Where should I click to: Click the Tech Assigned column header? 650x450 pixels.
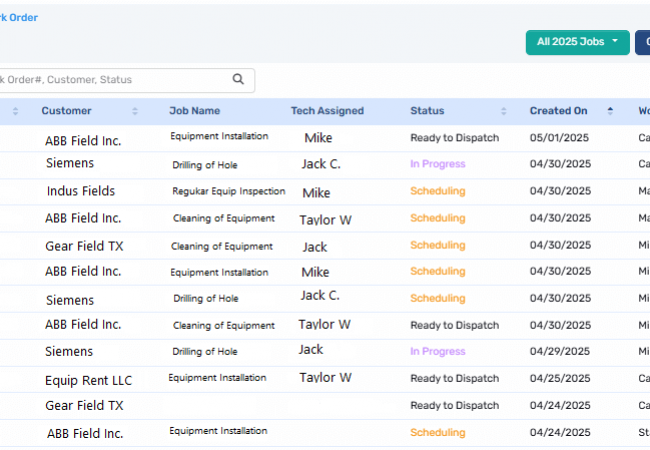[x=327, y=111]
